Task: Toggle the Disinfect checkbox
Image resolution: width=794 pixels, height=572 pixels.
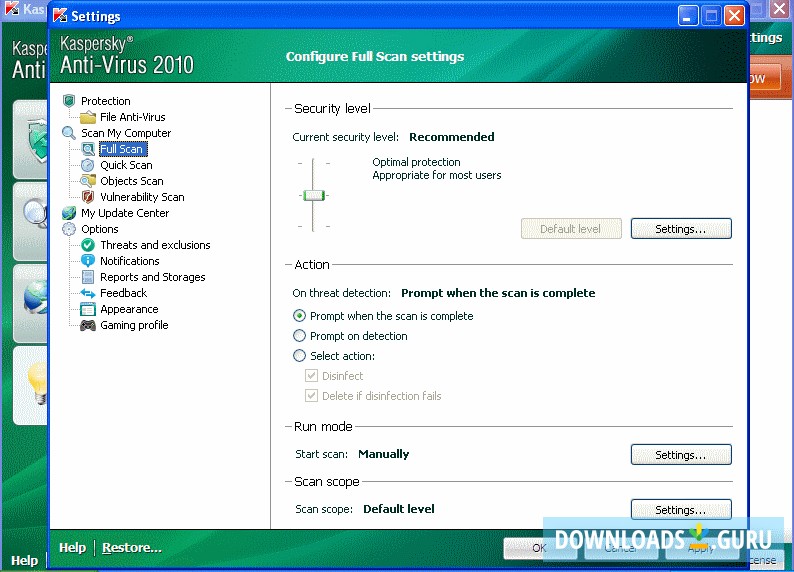Action: click(311, 376)
